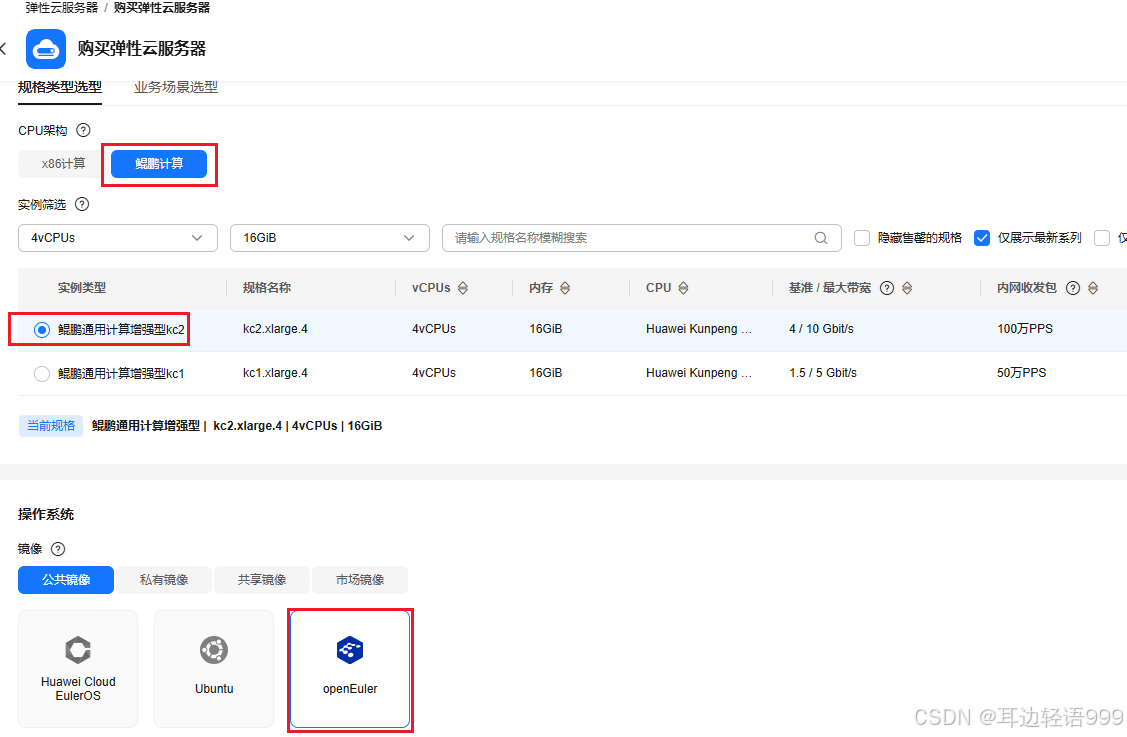The image size is (1127, 737).
Task: Select 鲲鹏通用计算增强型kc2 radio button
Action: pos(42,329)
